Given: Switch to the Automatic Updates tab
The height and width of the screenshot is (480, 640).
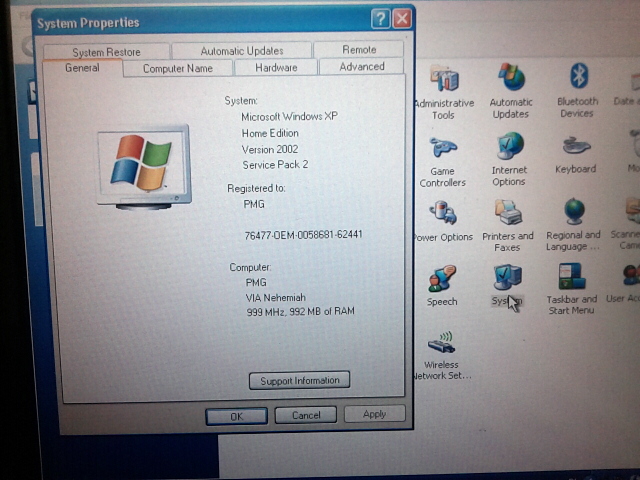Looking at the screenshot, I should (242, 51).
